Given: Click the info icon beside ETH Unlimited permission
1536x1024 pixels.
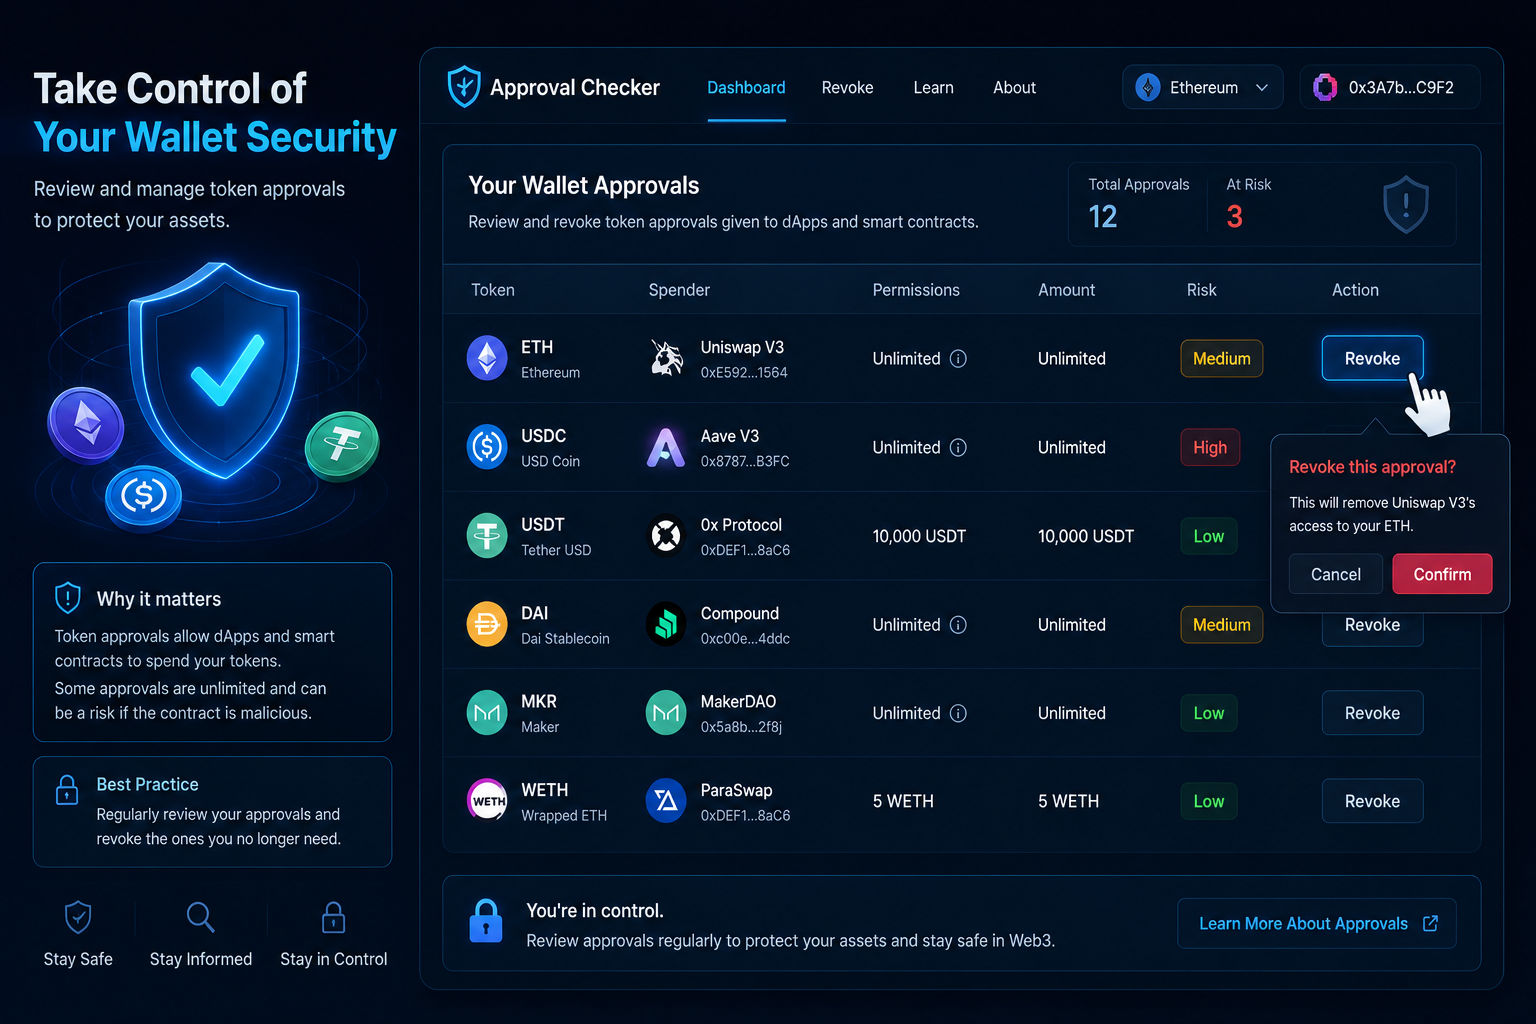Looking at the screenshot, I should coord(958,358).
